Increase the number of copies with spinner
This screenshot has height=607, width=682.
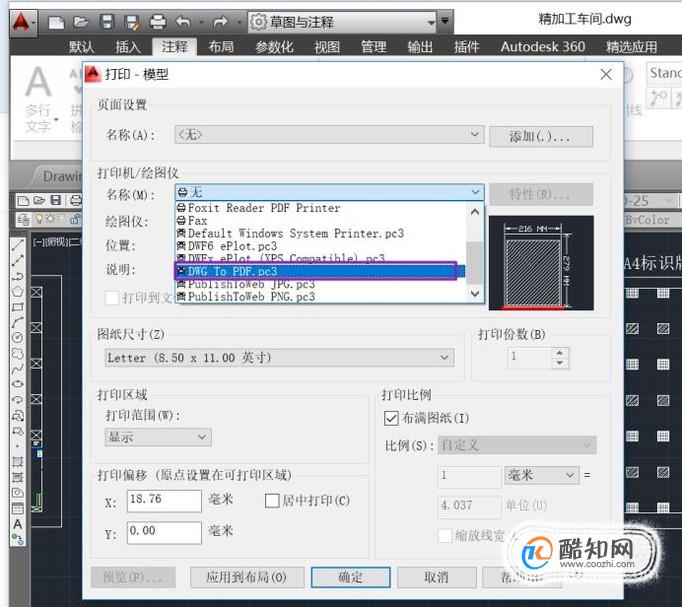tap(560, 353)
